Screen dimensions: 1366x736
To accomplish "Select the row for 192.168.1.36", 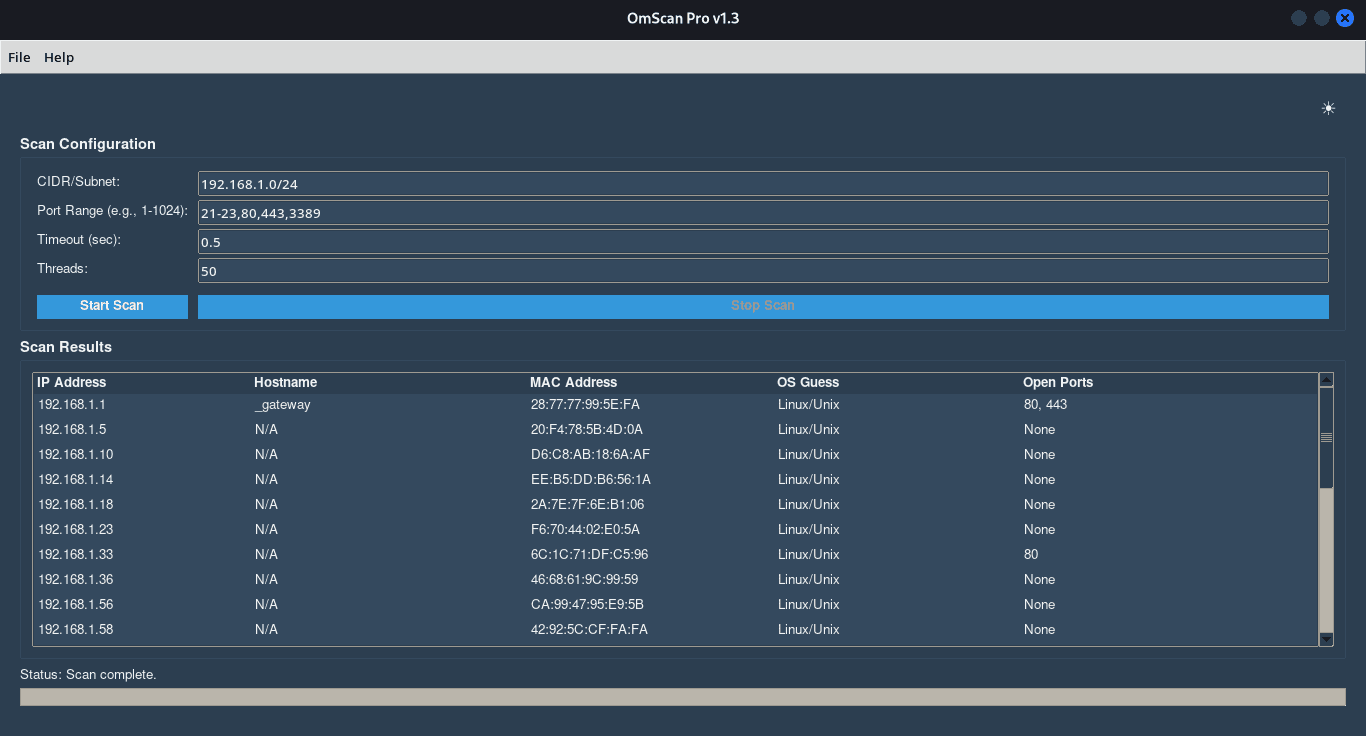I will click(676, 580).
